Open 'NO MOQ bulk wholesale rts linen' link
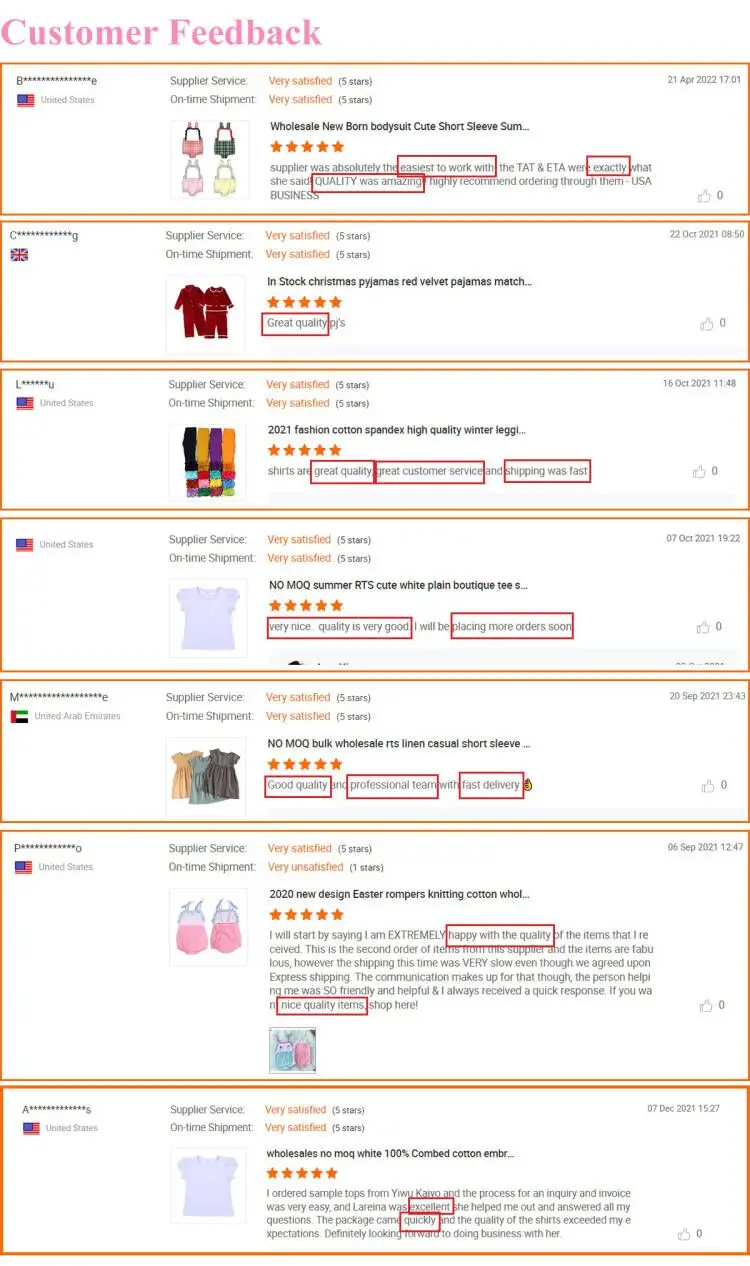Screen dimensions: 750x1266 399,744
